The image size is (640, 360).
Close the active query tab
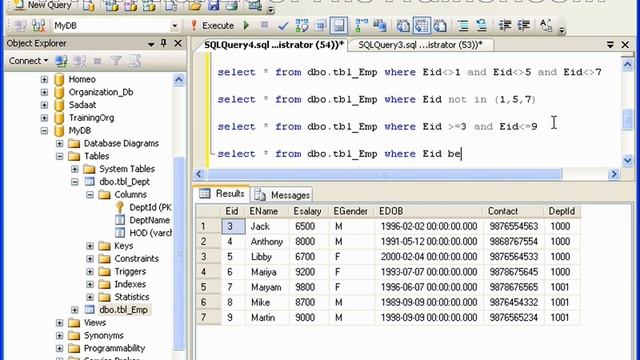pyautogui.click(x=625, y=44)
